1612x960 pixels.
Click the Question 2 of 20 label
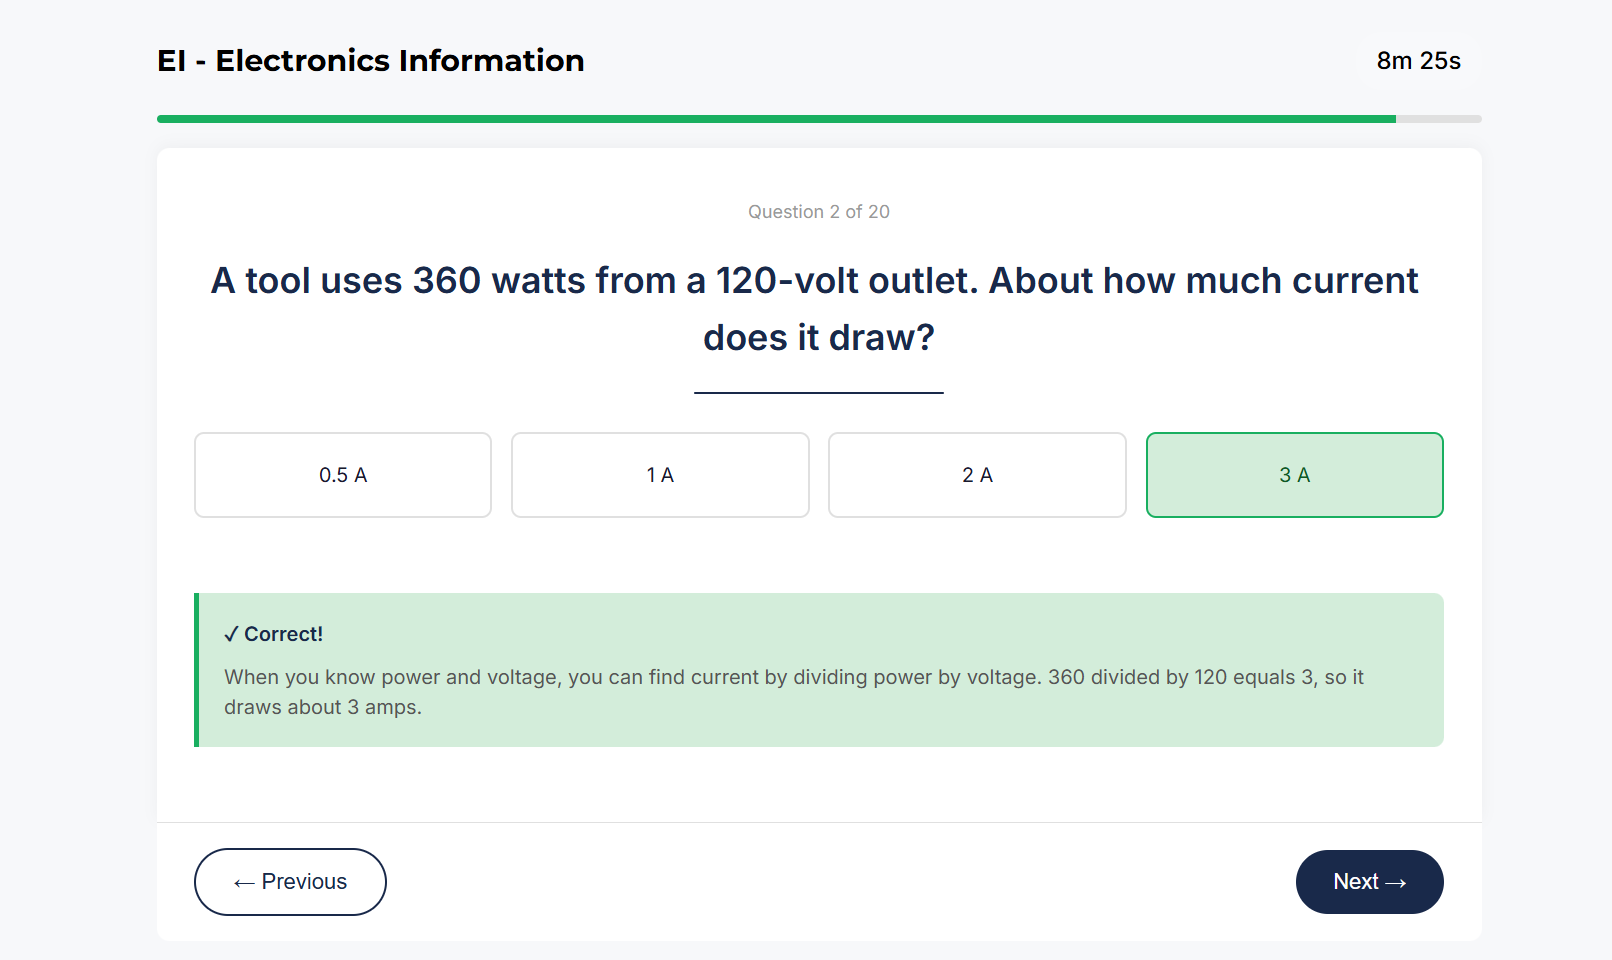[x=818, y=211]
